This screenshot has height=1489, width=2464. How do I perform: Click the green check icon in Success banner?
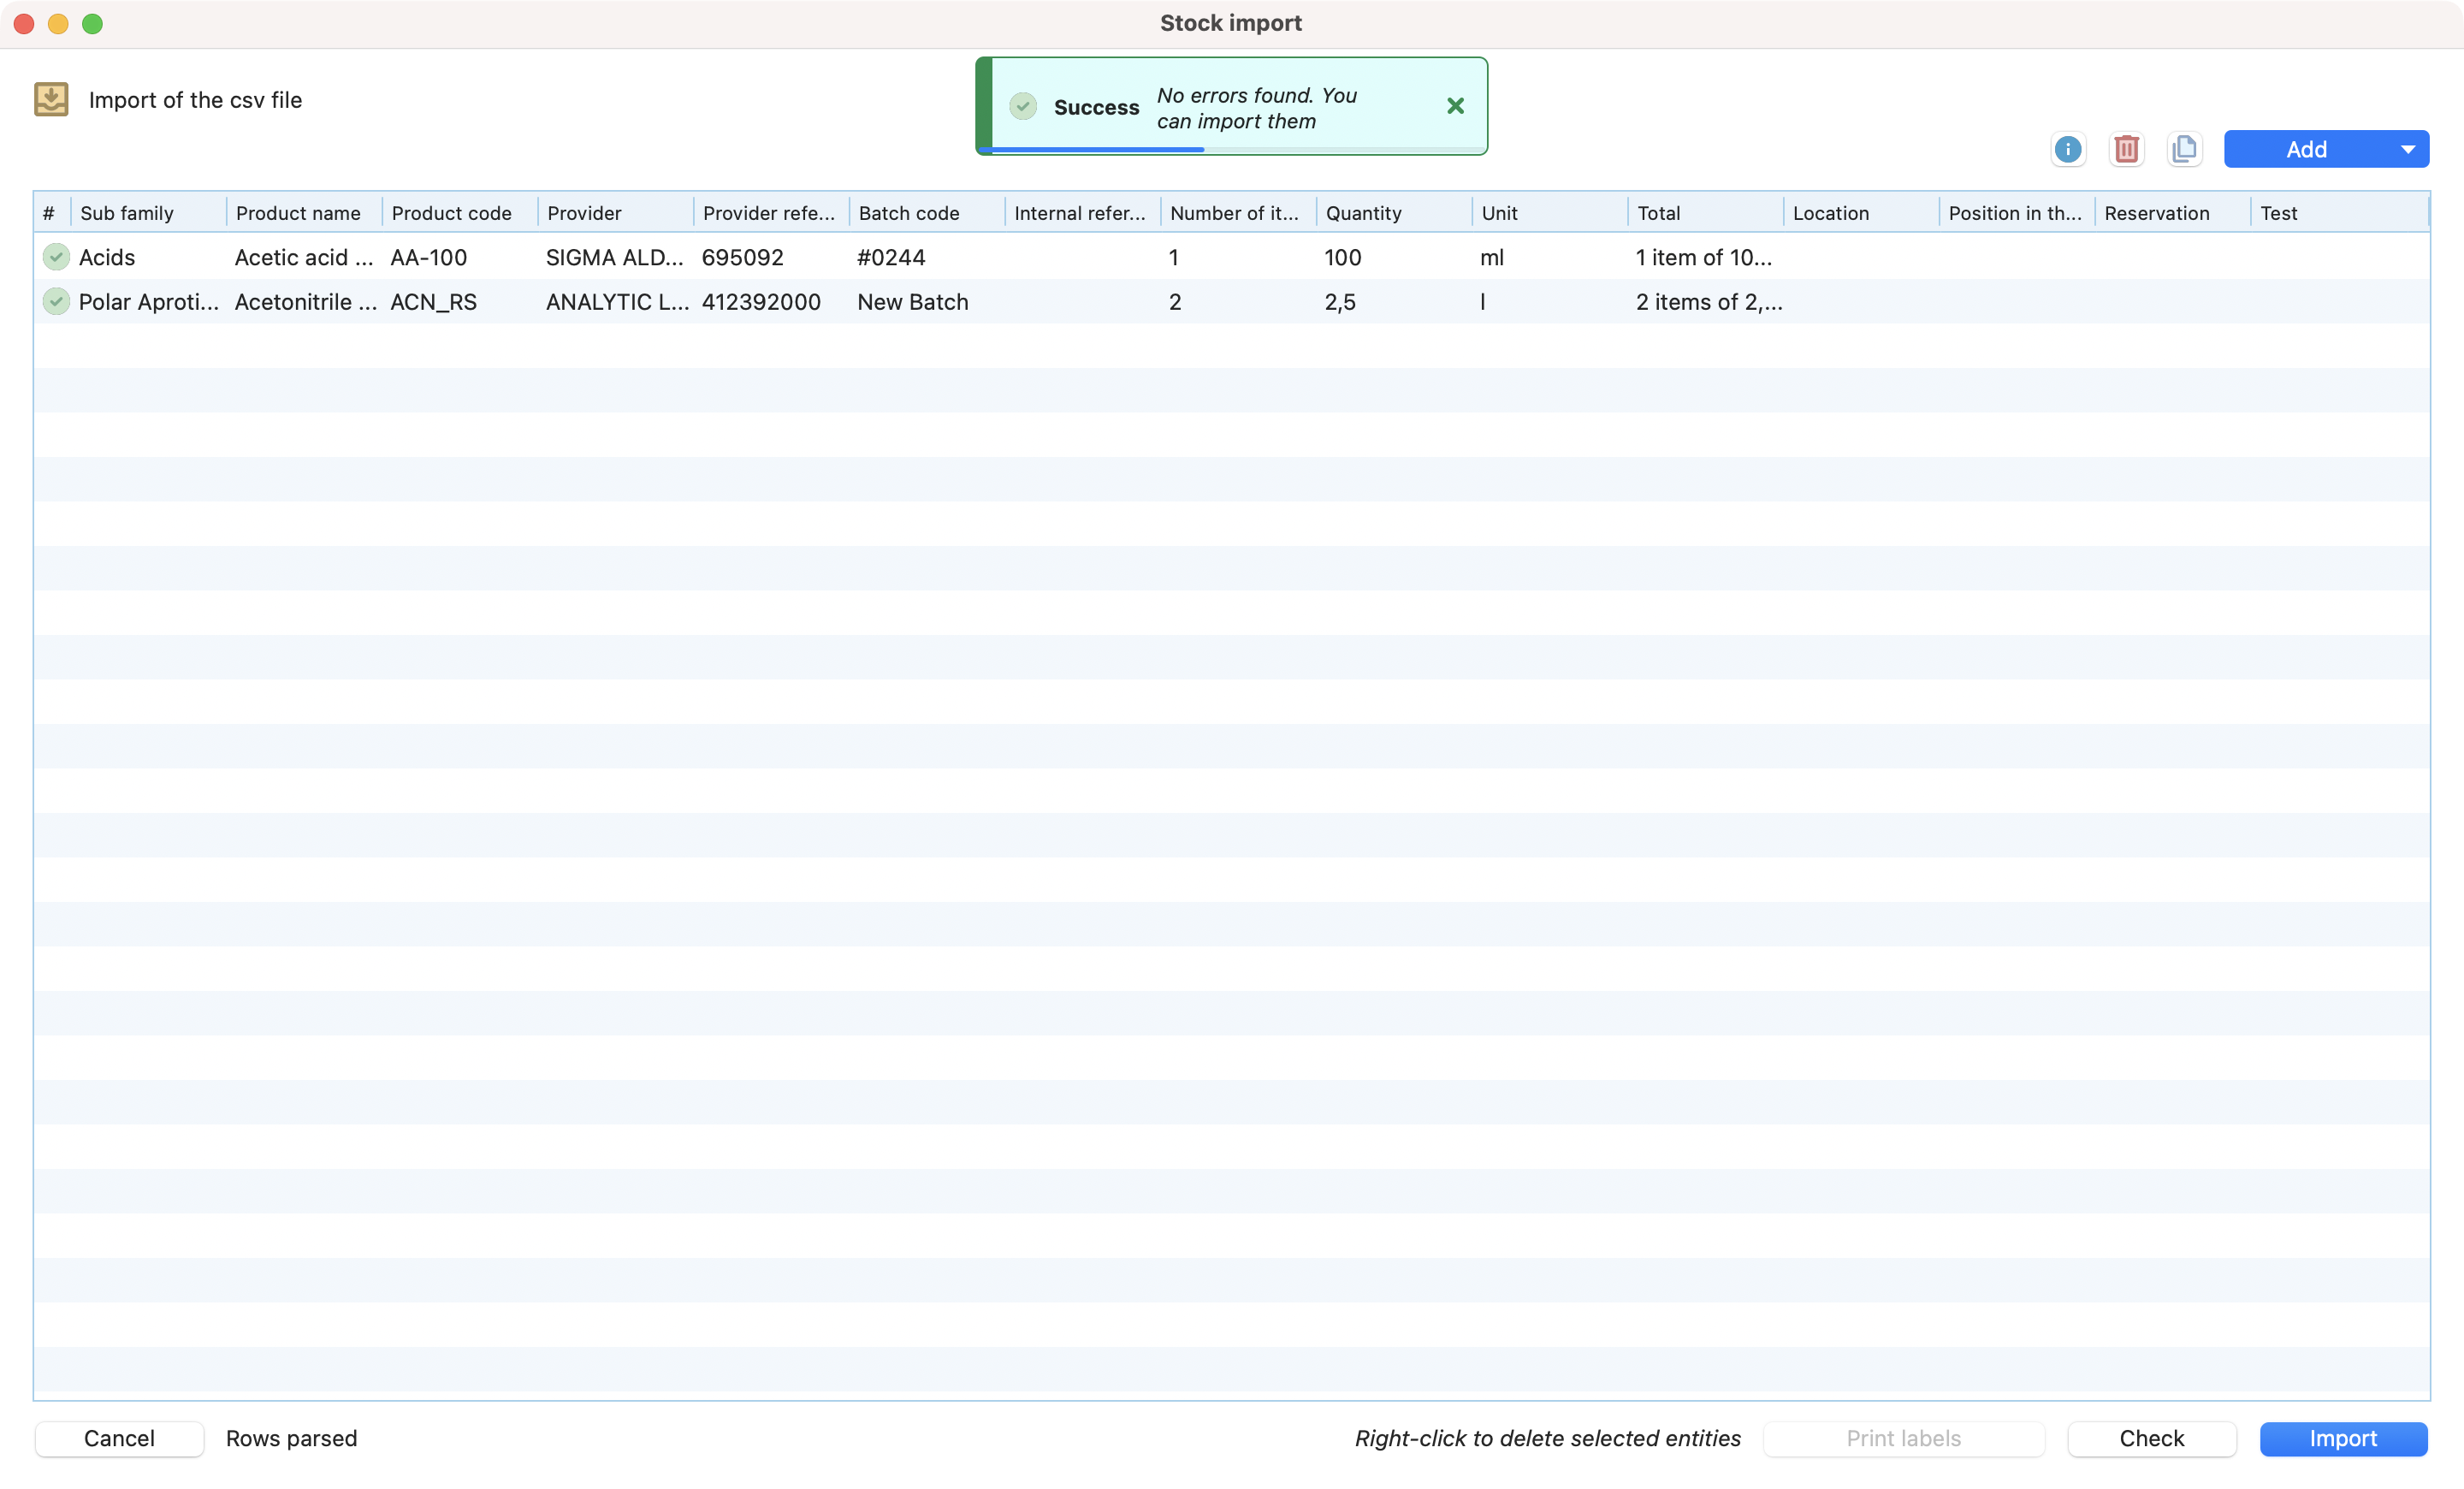(x=1022, y=106)
